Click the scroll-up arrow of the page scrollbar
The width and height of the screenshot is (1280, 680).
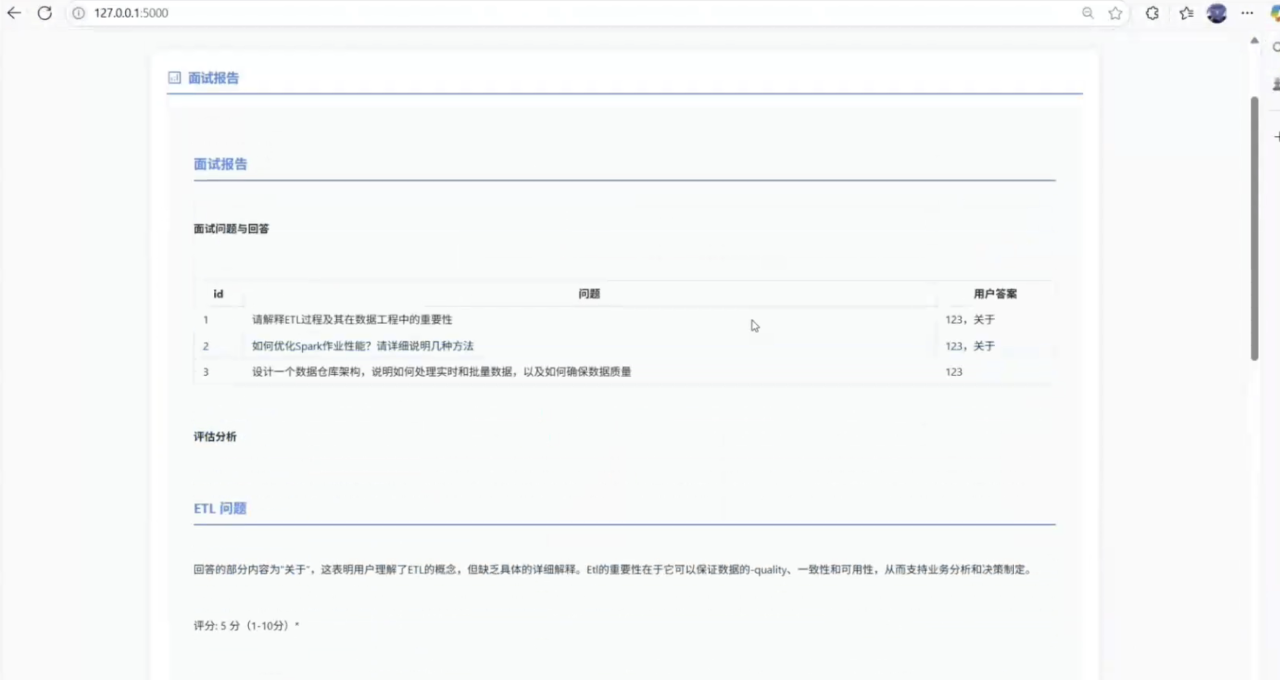1255,41
